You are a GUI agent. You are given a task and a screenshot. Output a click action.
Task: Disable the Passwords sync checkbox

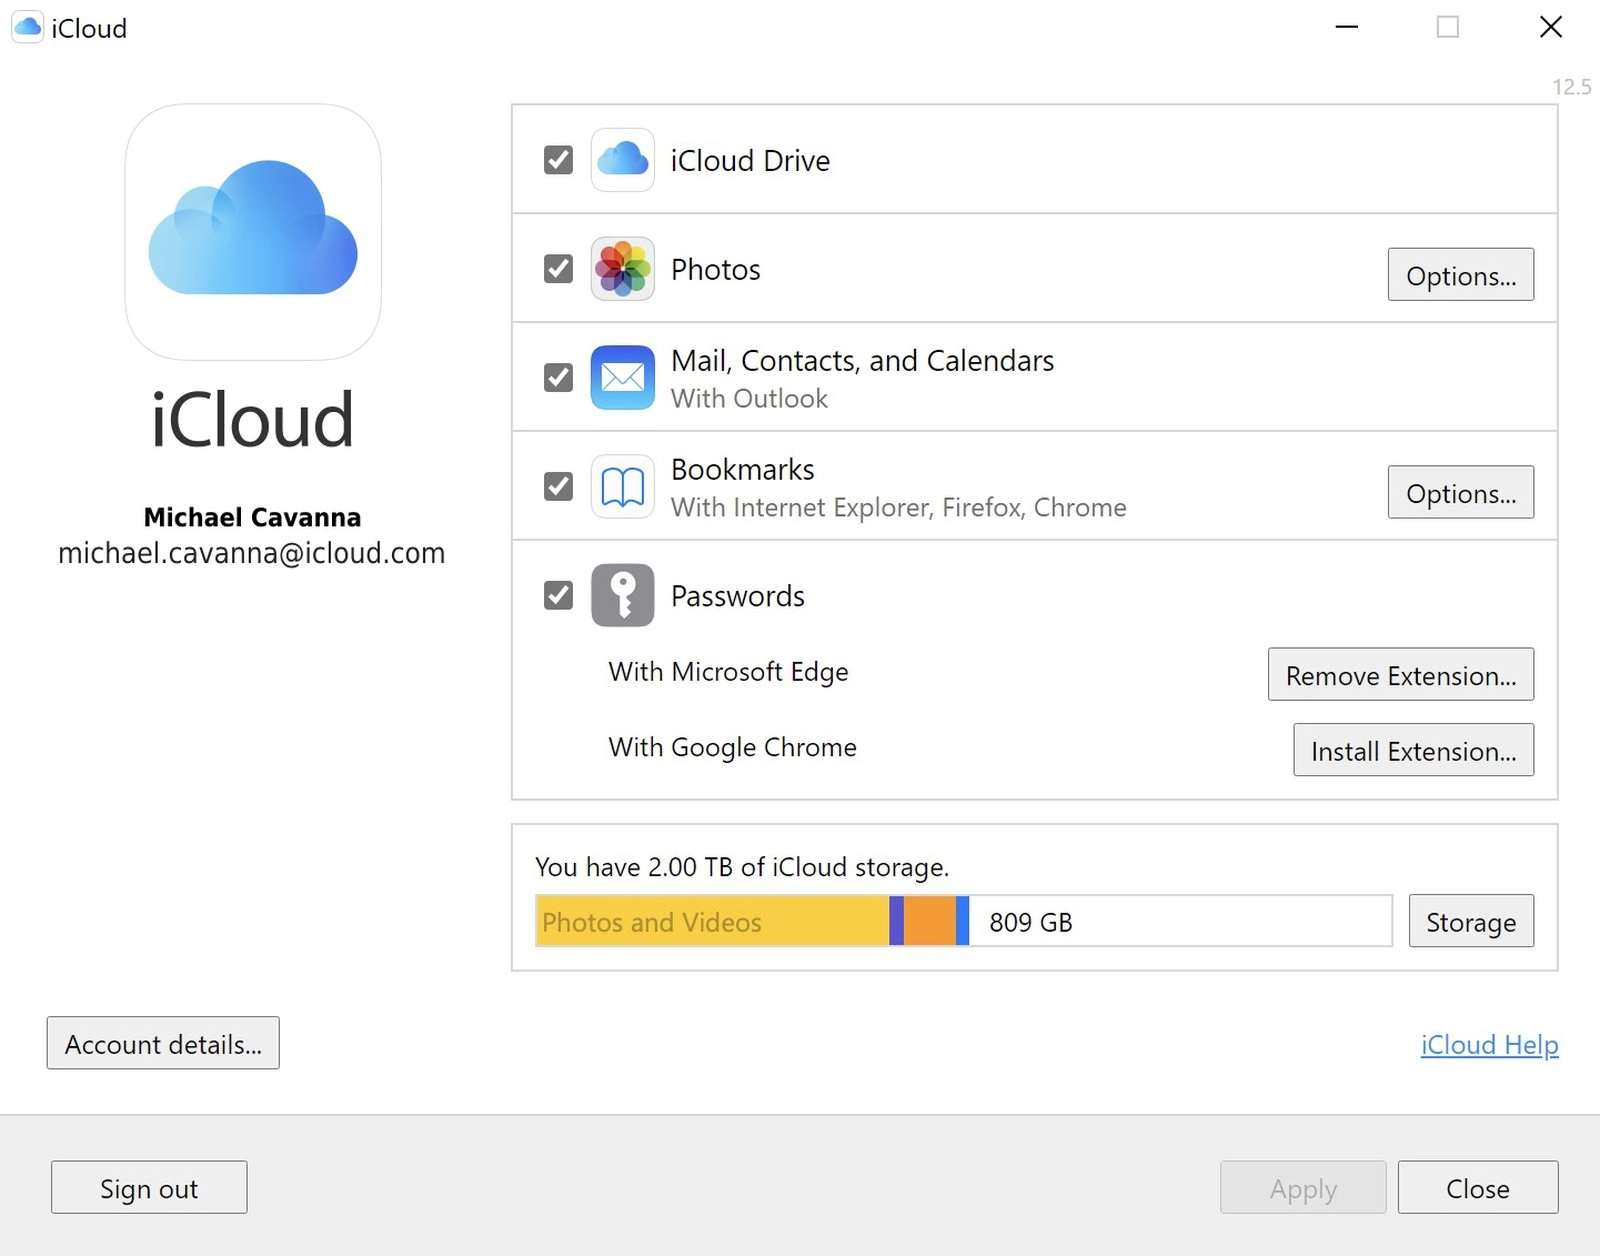(x=557, y=595)
